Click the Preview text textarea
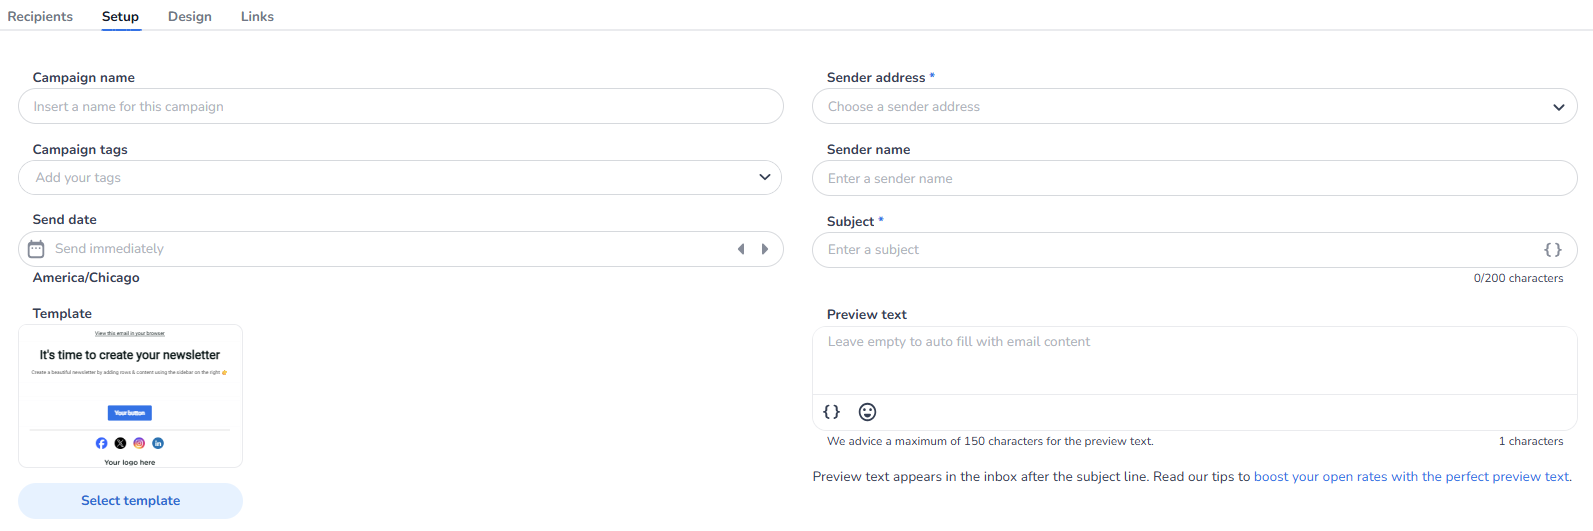 (1194, 360)
